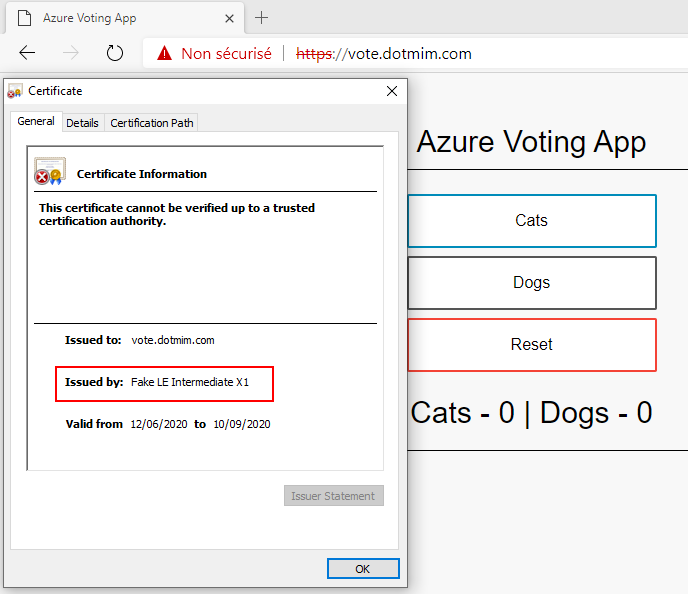688x594 pixels.
Task: Close the Certificate dialog with X
Action: click(392, 91)
